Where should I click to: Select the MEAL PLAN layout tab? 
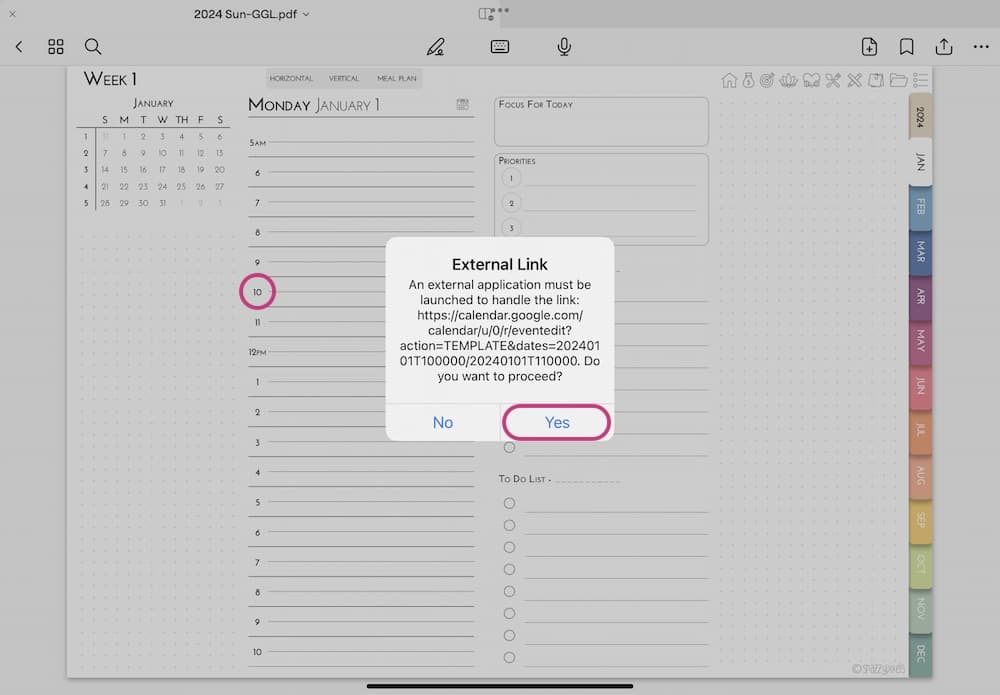click(x=396, y=79)
